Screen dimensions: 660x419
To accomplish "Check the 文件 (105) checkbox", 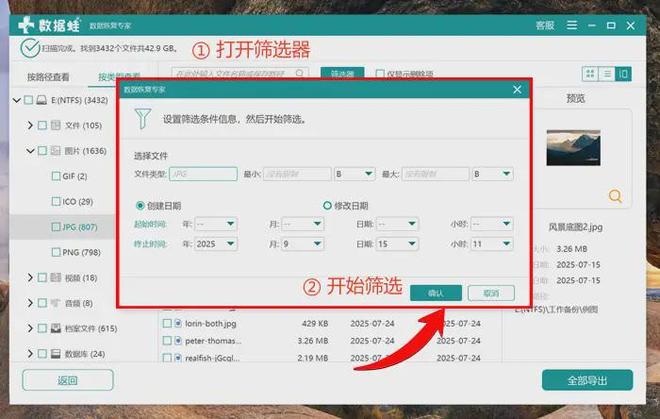I will [x=42, y=125].
